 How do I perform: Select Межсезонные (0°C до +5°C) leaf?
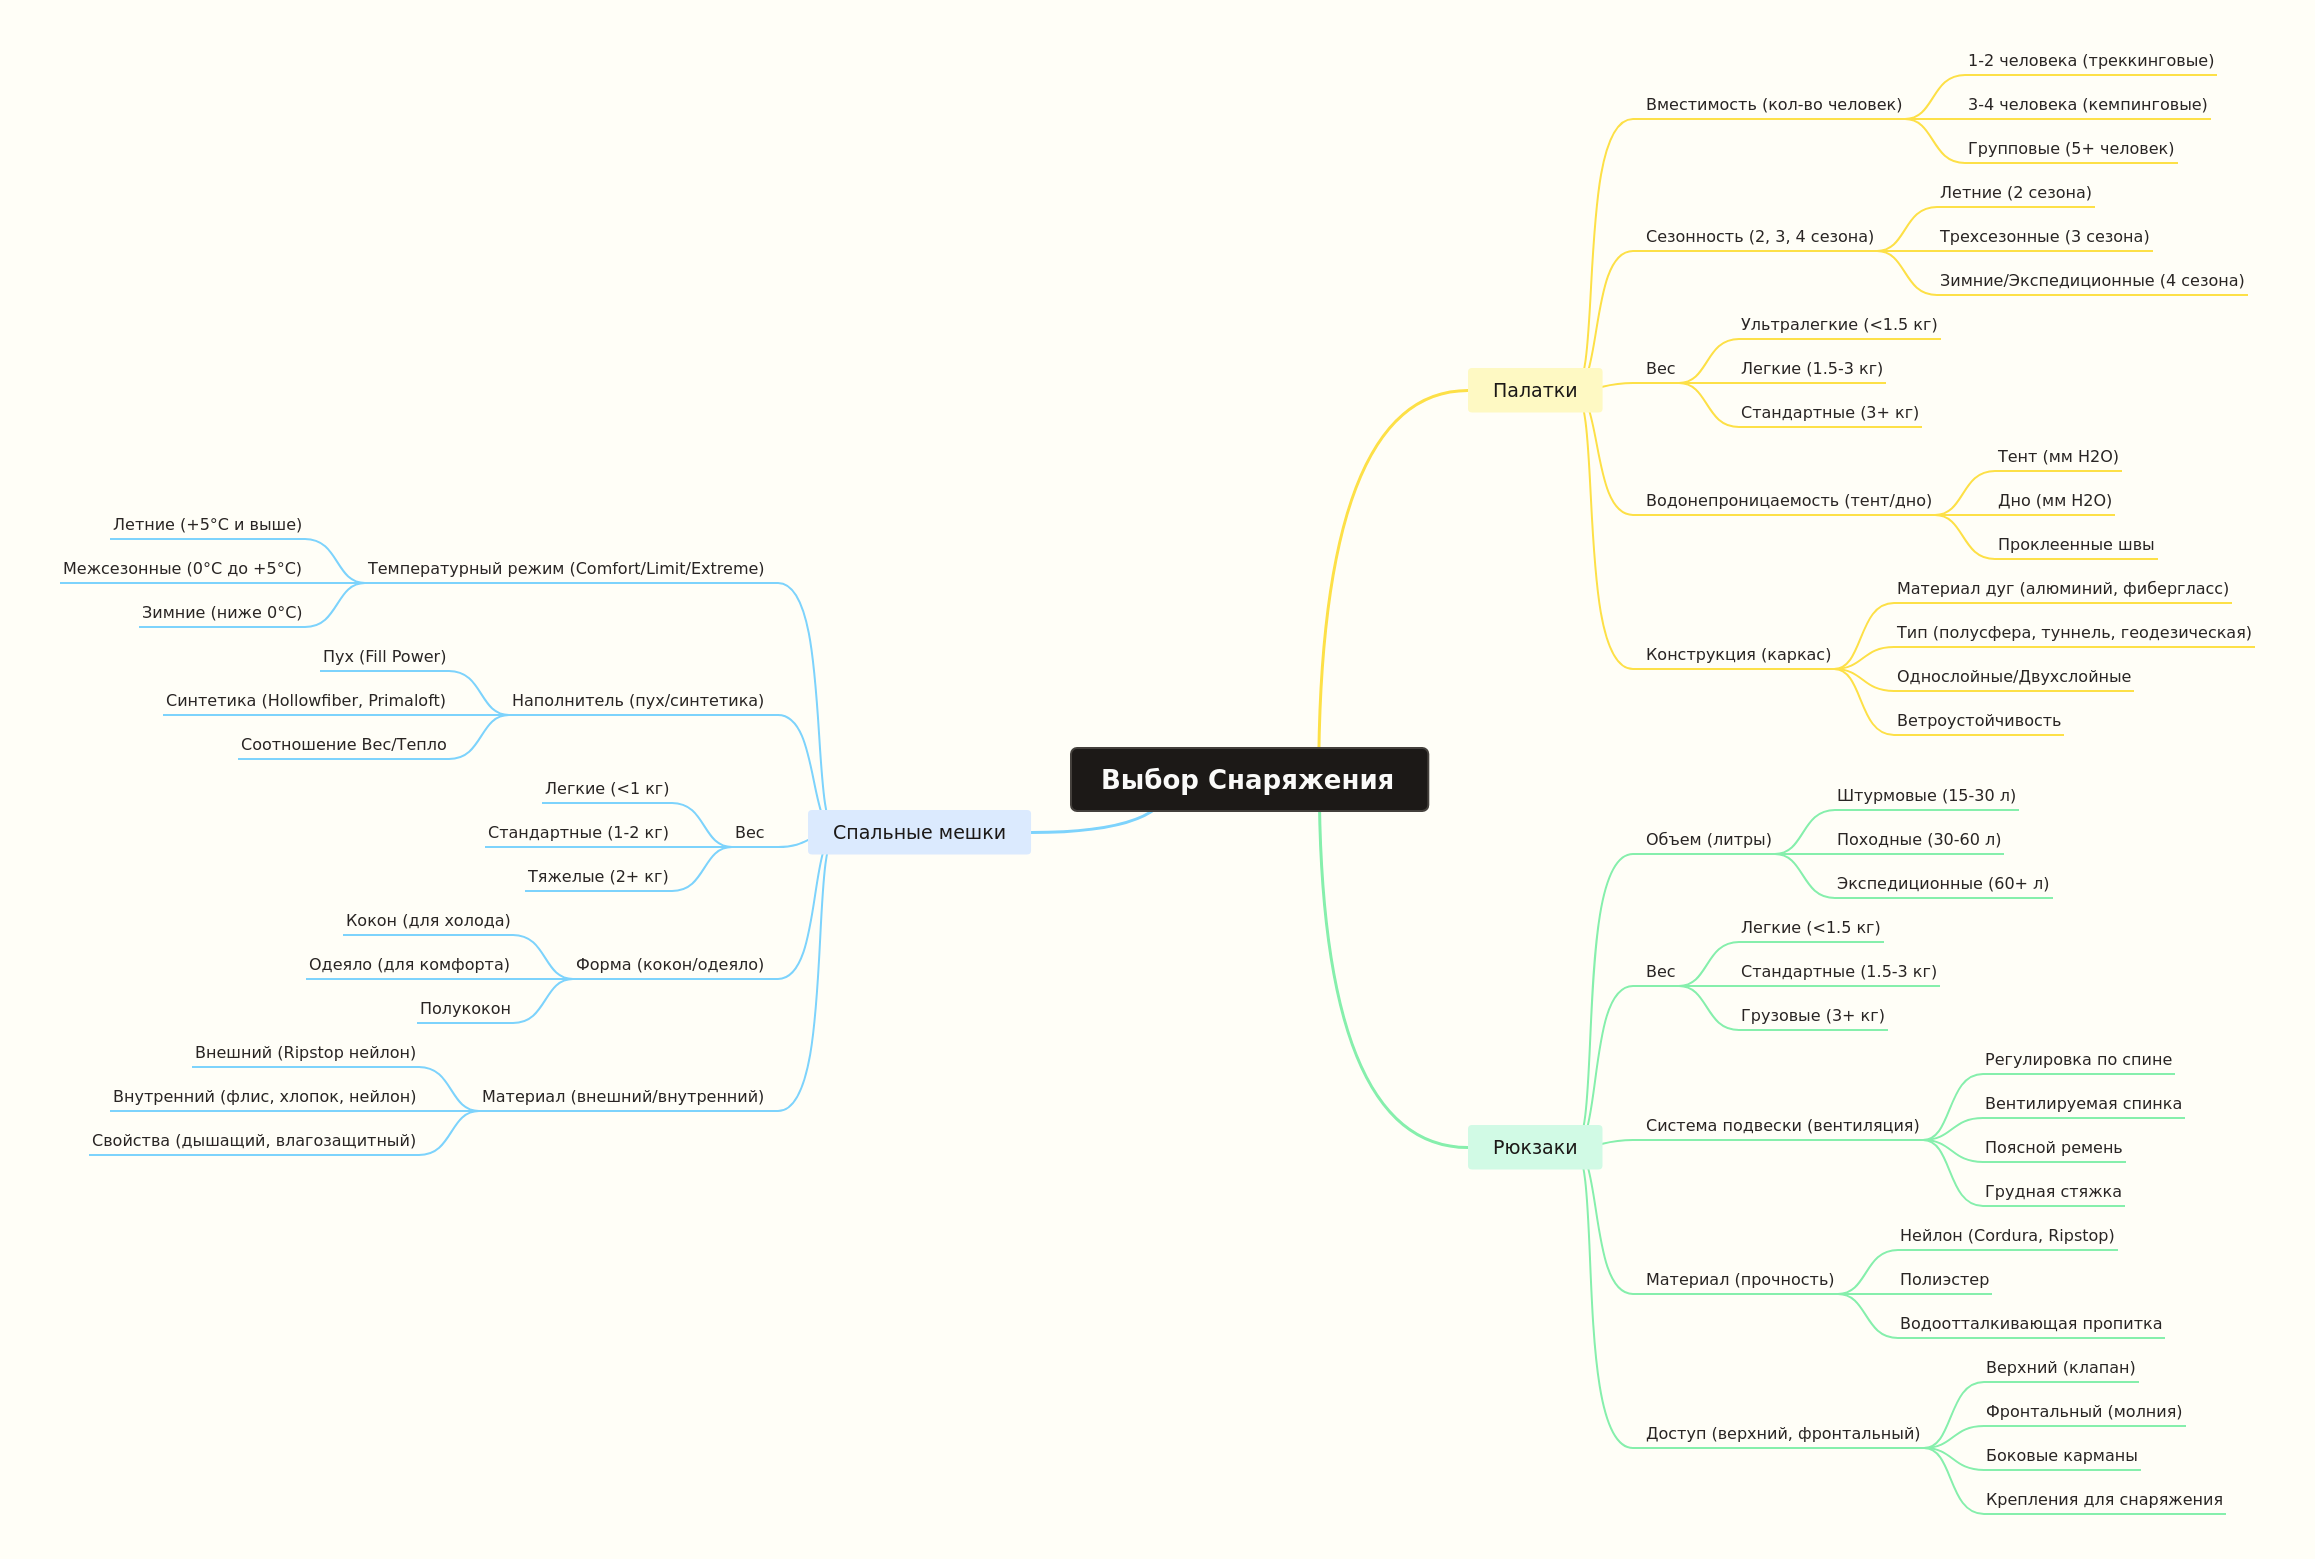(182, 569)
